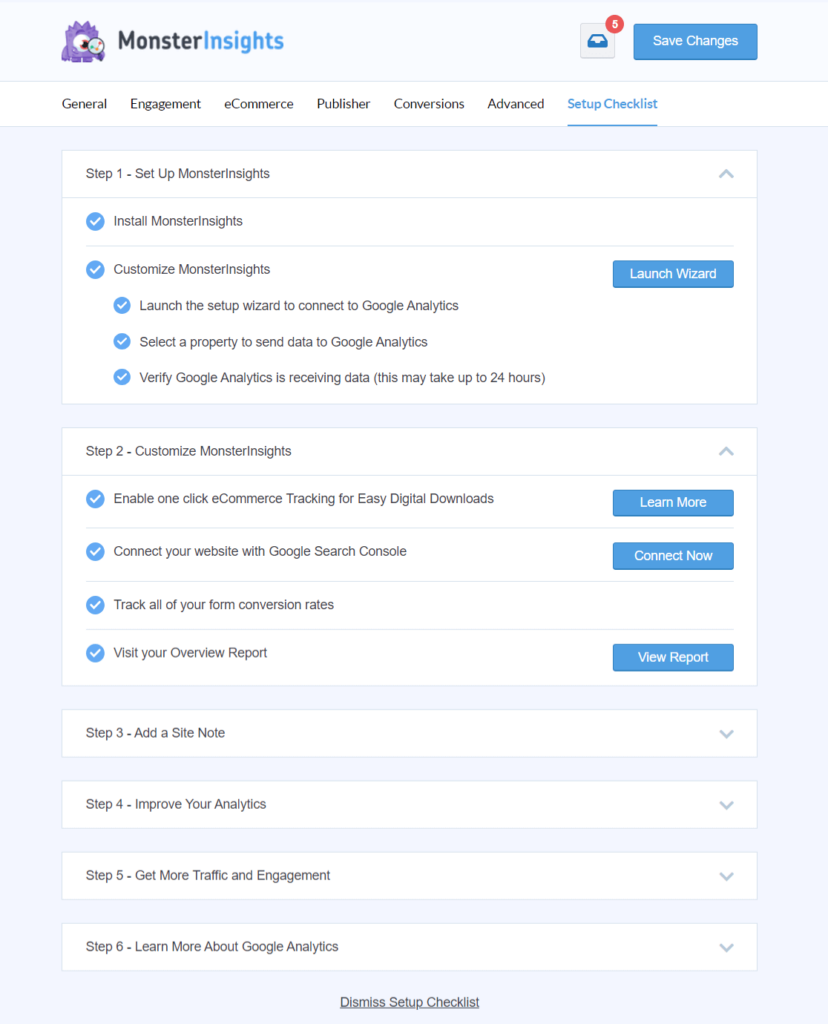Click the check icon beside form conversion rates item
Screen dimensions: 828x1024
95,604
